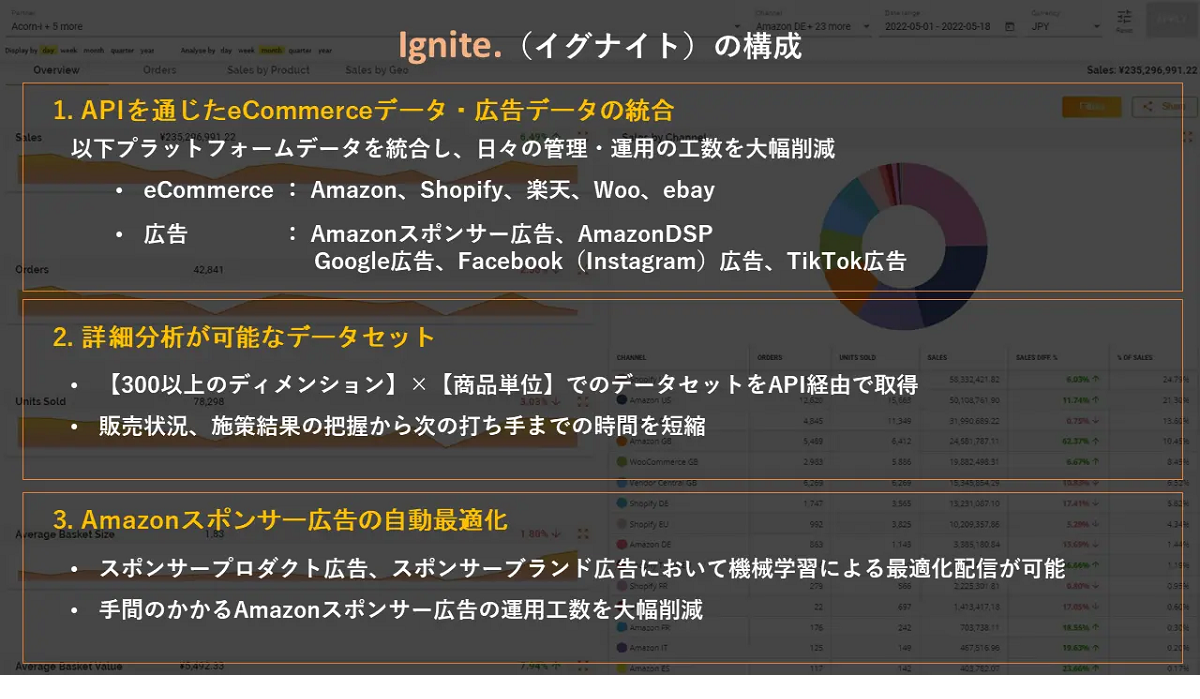Set Analyze by to week
This screenshot has height=699, width=1200.
(246, 49)
